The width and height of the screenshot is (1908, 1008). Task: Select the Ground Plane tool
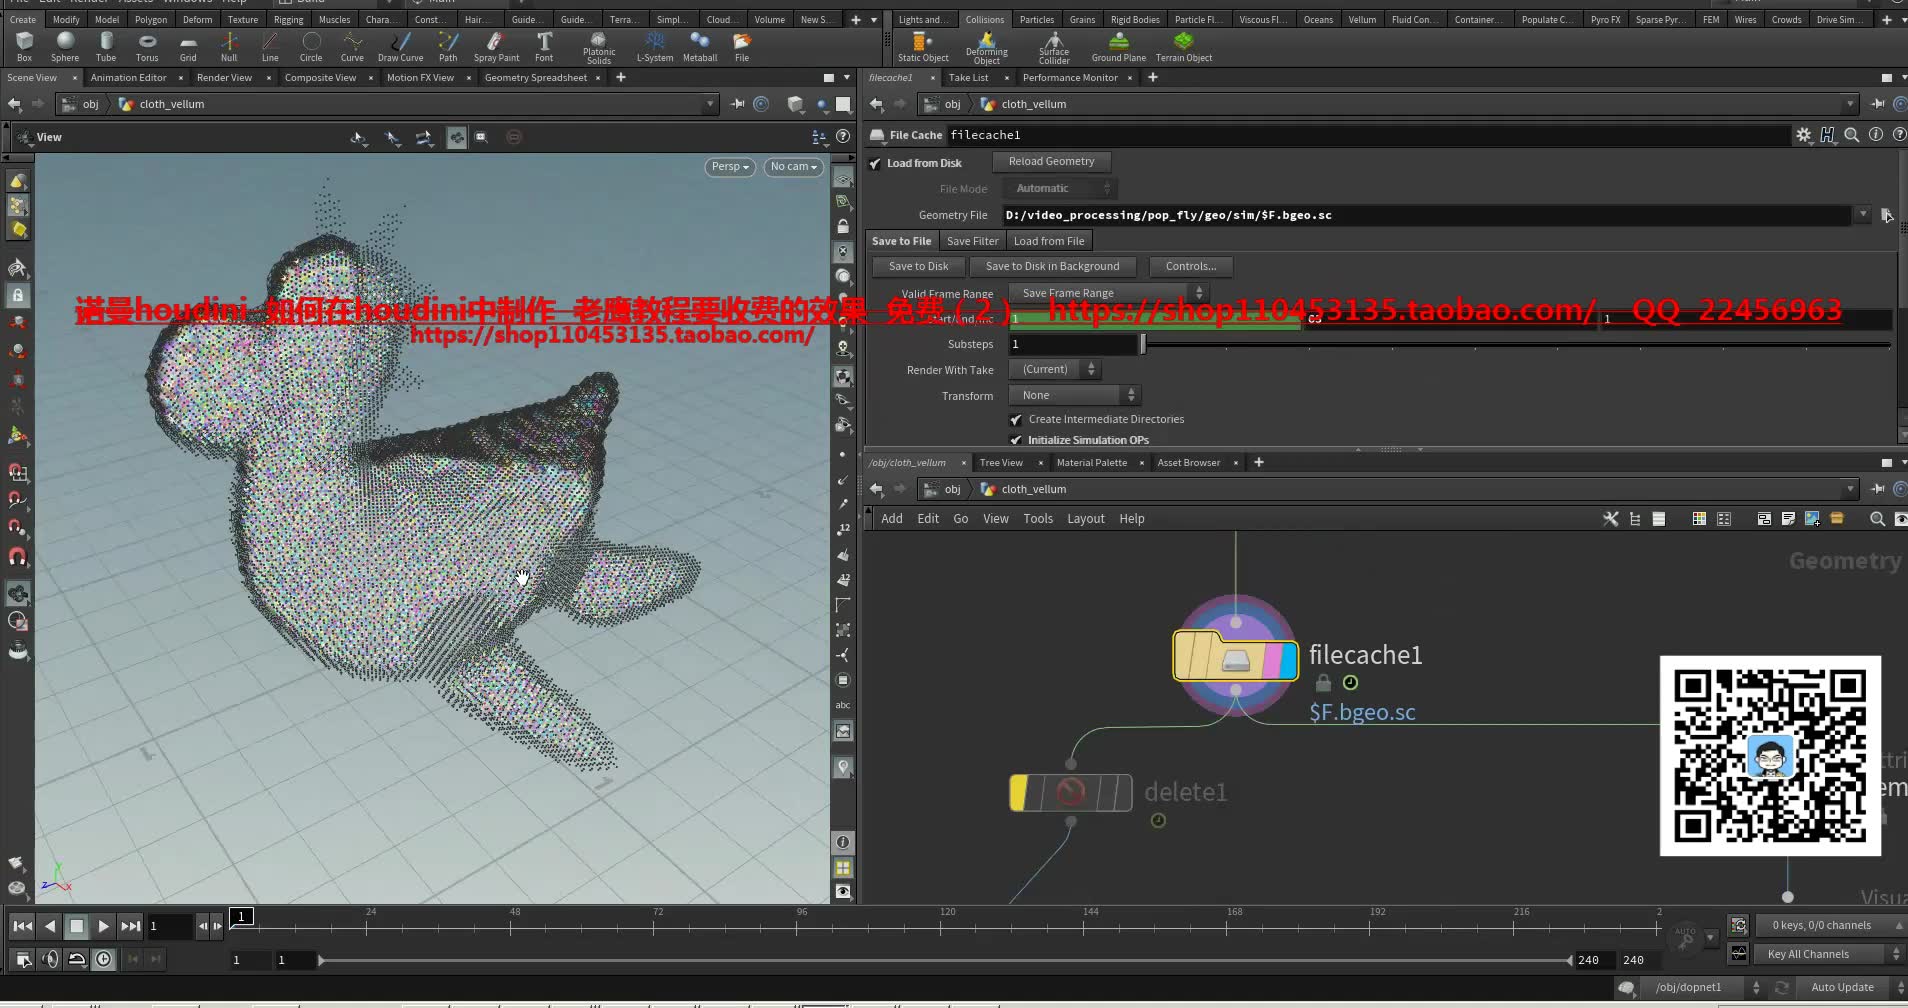point(1118,46)
